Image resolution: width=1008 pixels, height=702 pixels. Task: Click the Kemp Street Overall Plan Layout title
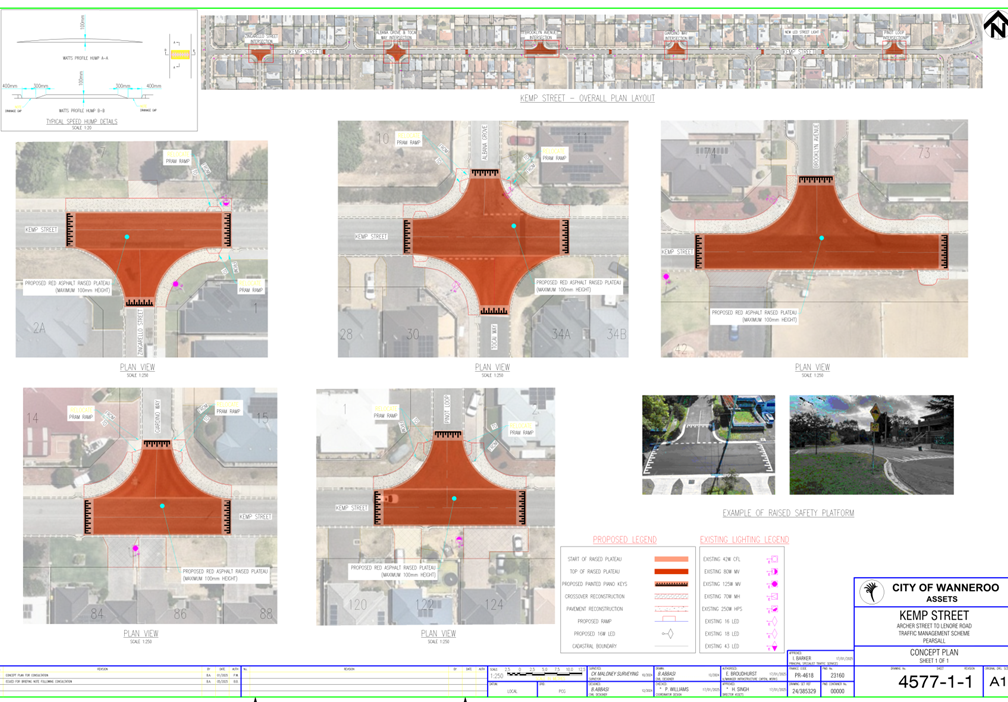pos(587,99)
